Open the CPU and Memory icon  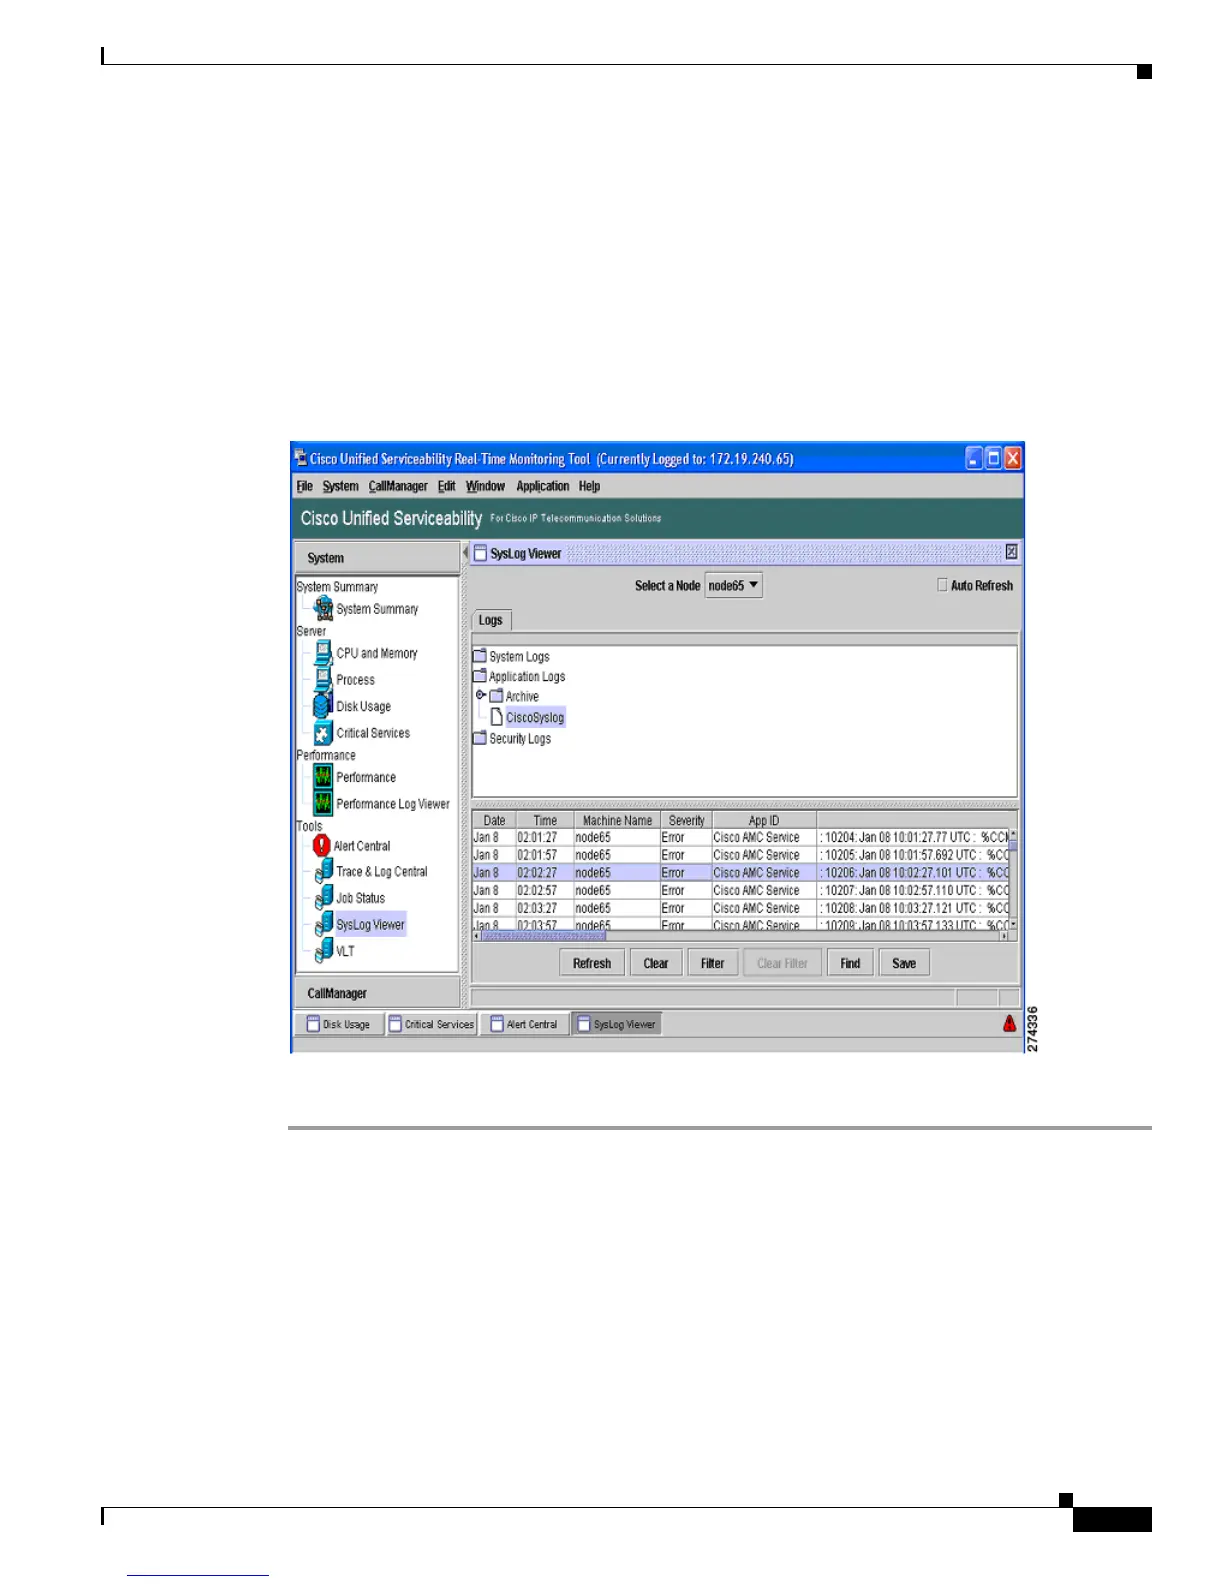(x=323, y=652)
